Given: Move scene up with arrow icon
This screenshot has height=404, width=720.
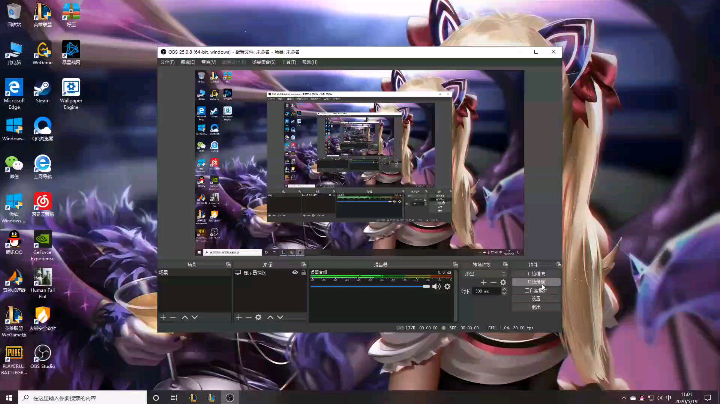Looking at the screenshot, I should coord(185,317).
